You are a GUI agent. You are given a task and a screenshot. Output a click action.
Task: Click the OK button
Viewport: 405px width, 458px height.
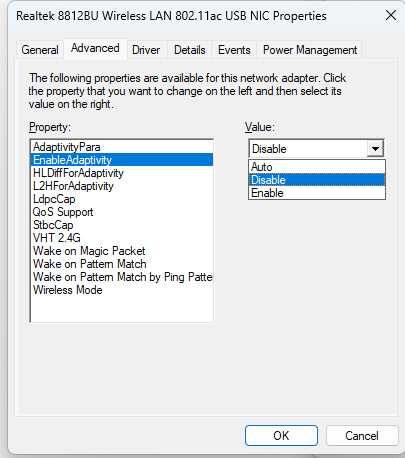point(281,435)
